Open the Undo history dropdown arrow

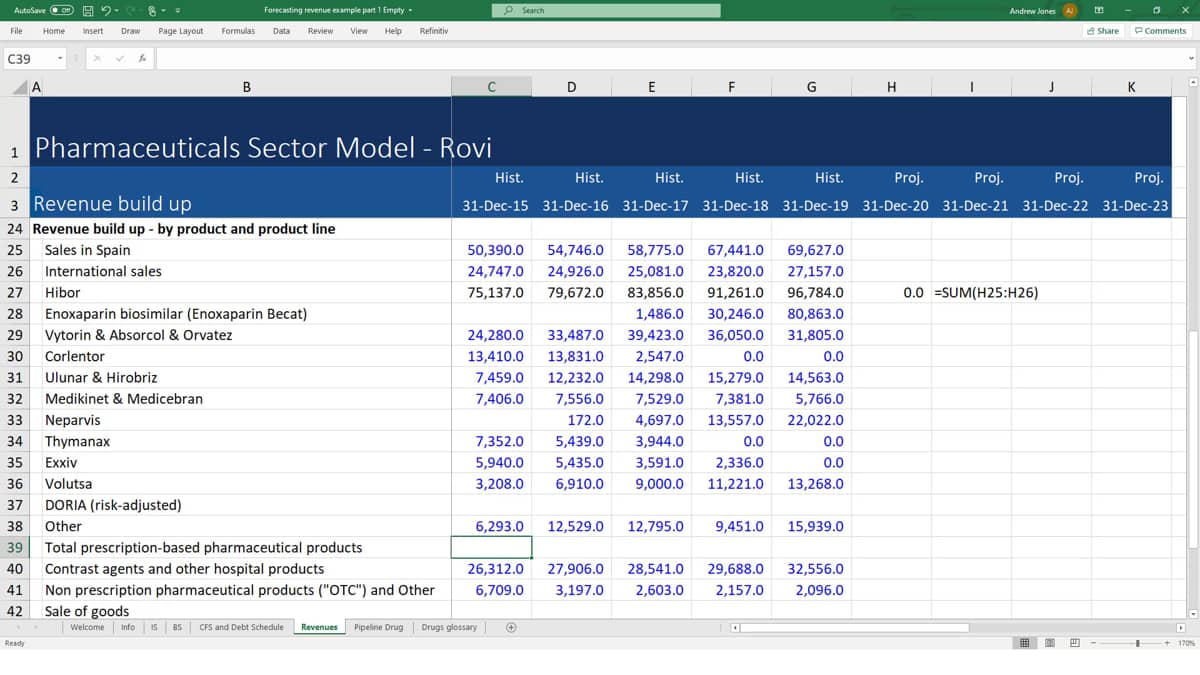coord(116,10)
